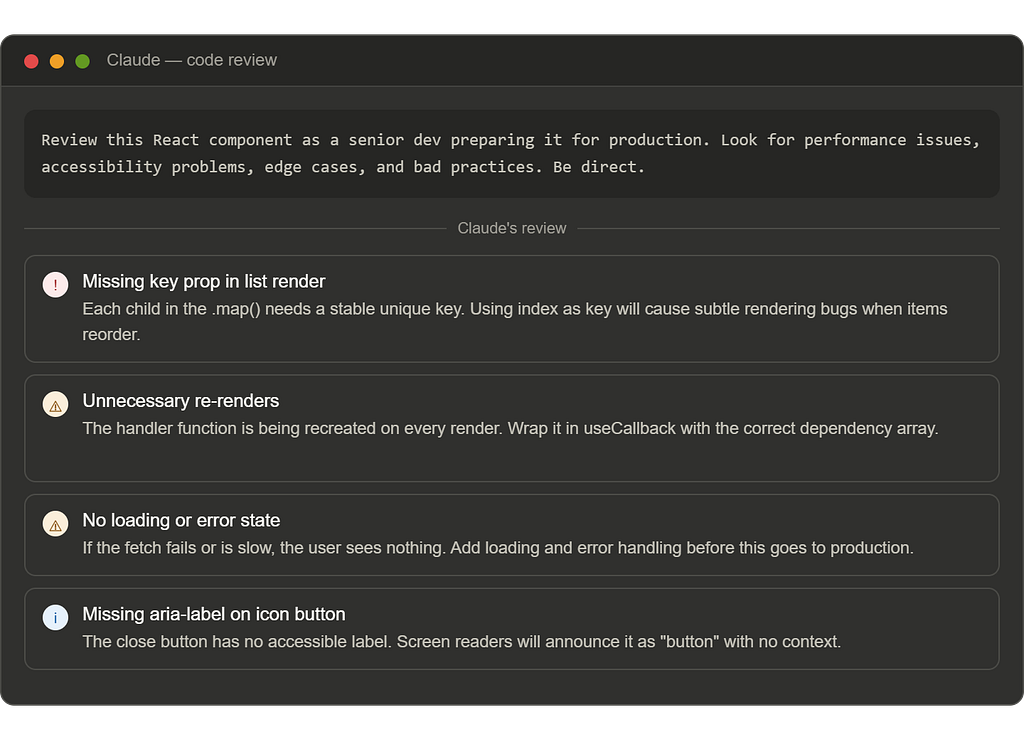Screen dimensions: 1024x740
Task: Click the red close window dot
Action: pos(31,61)
